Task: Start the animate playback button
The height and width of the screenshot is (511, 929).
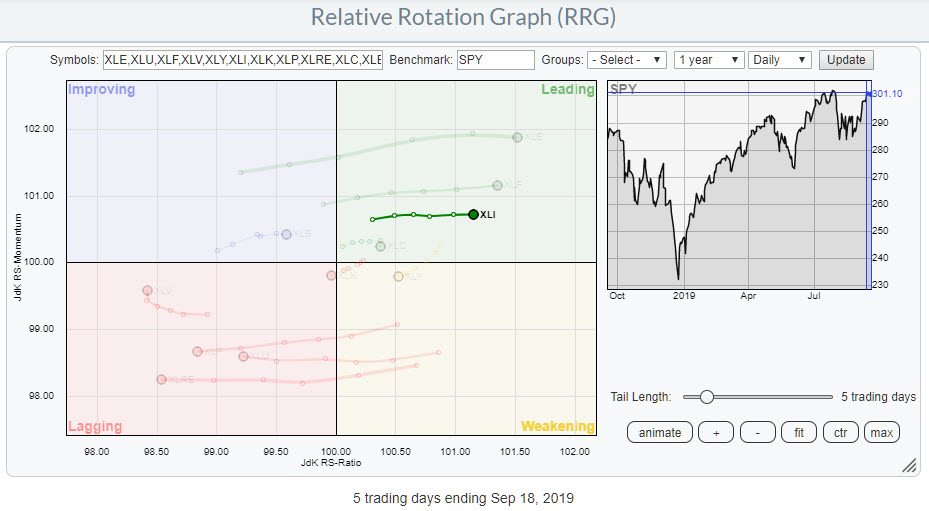Action: [660, 432]
